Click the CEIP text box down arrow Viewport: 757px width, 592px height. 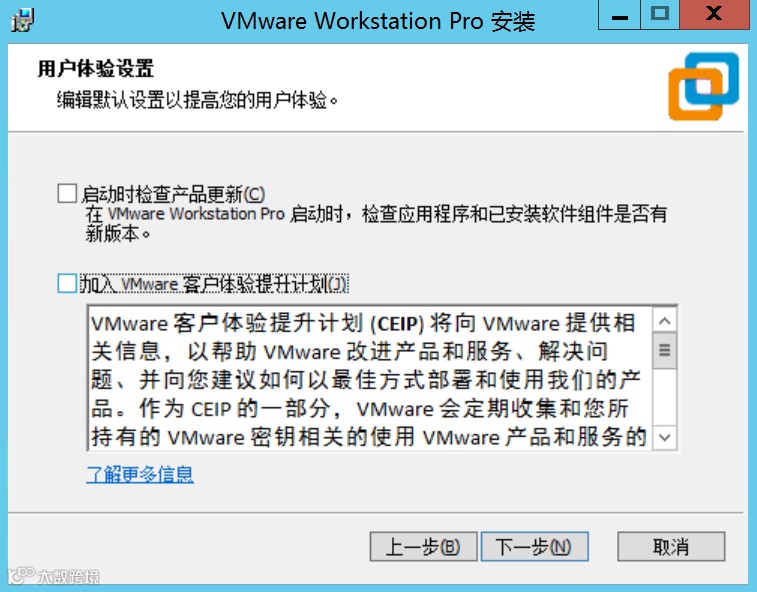(x=665, y=437)
